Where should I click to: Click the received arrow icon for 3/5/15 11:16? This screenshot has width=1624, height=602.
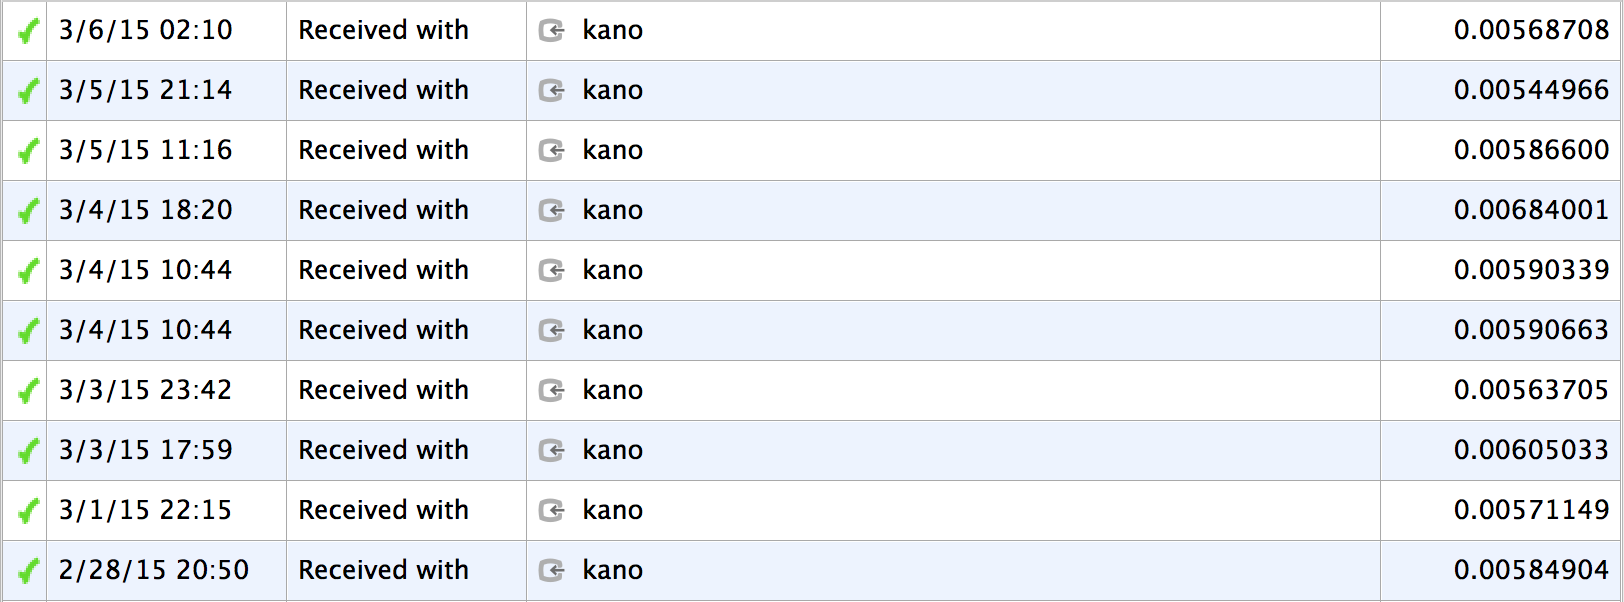pos(552,151)
